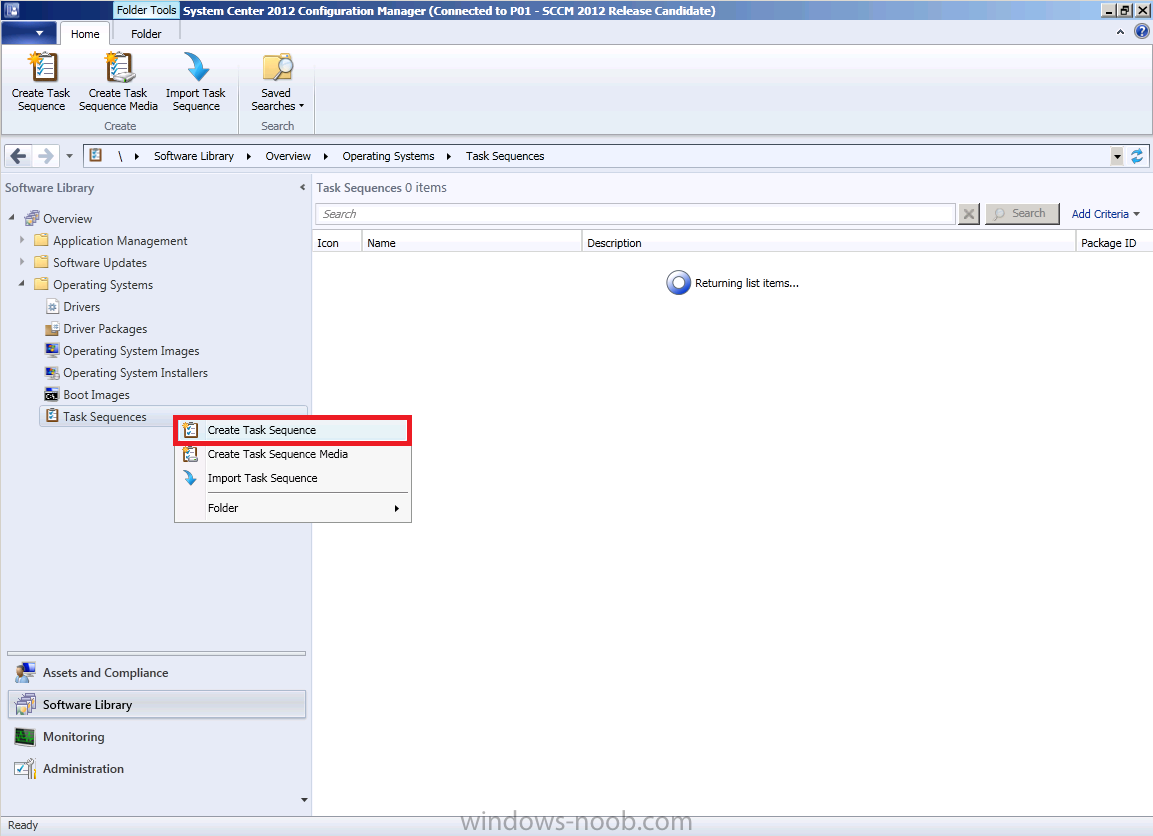This screenshot has width=1153, height=836.
Task: Expand the Software Updates folder
Action: tap(22, 262)
